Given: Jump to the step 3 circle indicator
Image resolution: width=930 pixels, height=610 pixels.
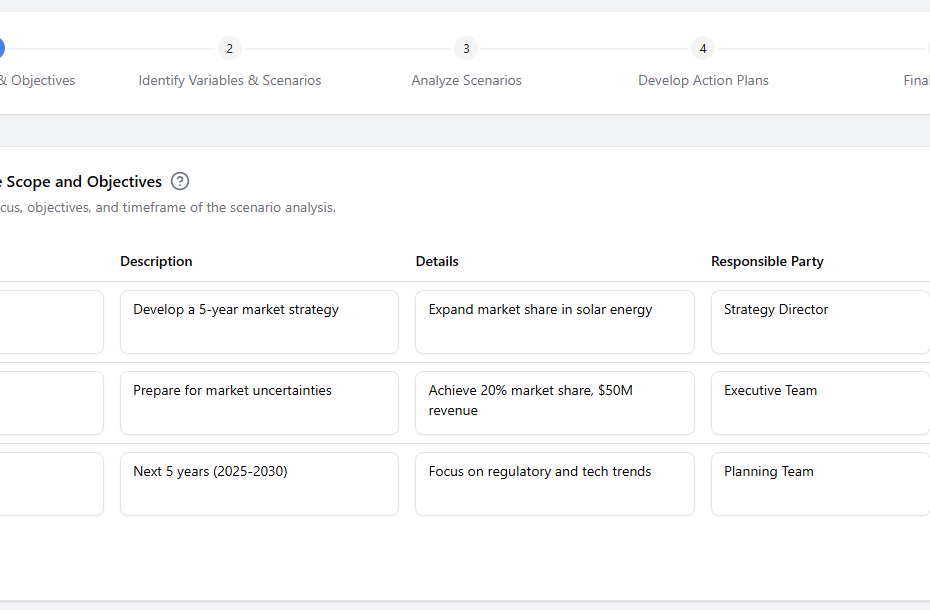Looking at the screenshot, I should point(466,48).
